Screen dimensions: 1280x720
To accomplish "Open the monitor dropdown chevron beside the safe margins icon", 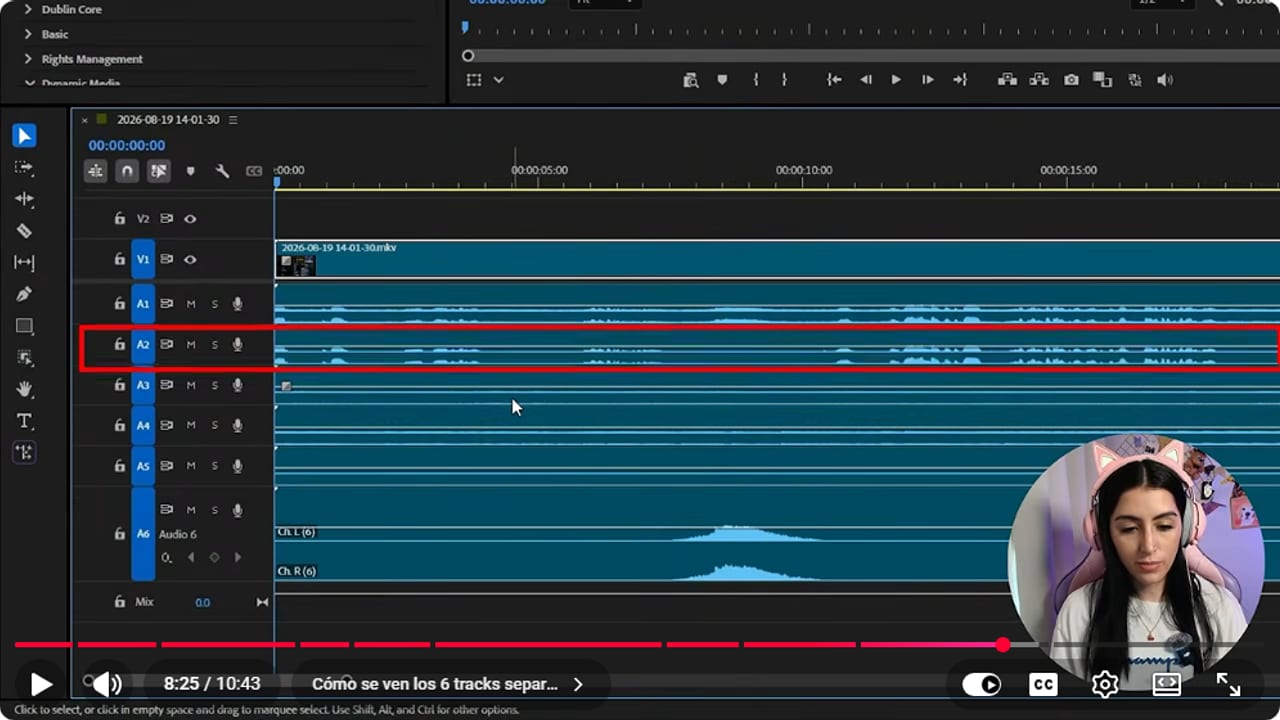I will [x=498, y=80].
